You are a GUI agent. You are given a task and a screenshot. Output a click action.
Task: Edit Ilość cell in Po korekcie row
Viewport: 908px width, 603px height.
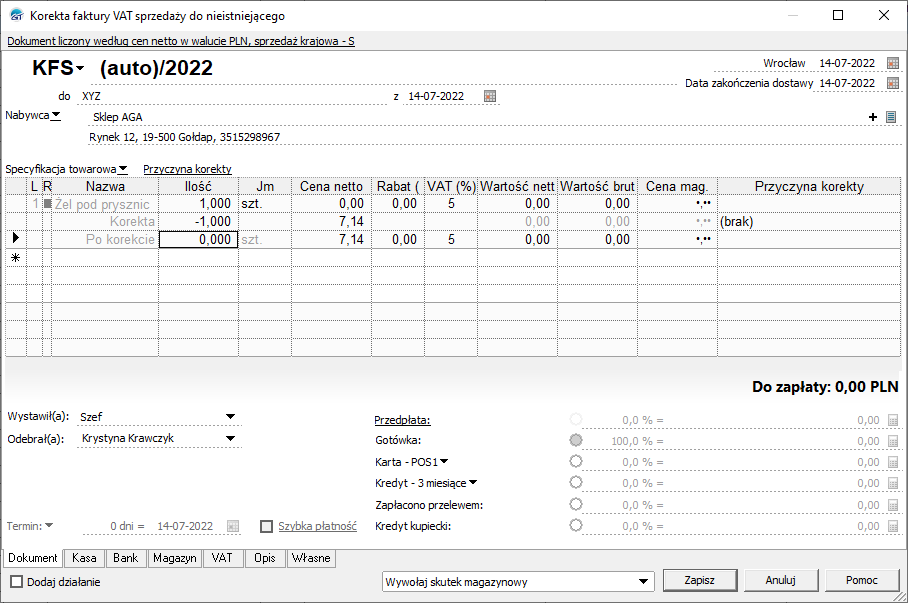point(198,239)
